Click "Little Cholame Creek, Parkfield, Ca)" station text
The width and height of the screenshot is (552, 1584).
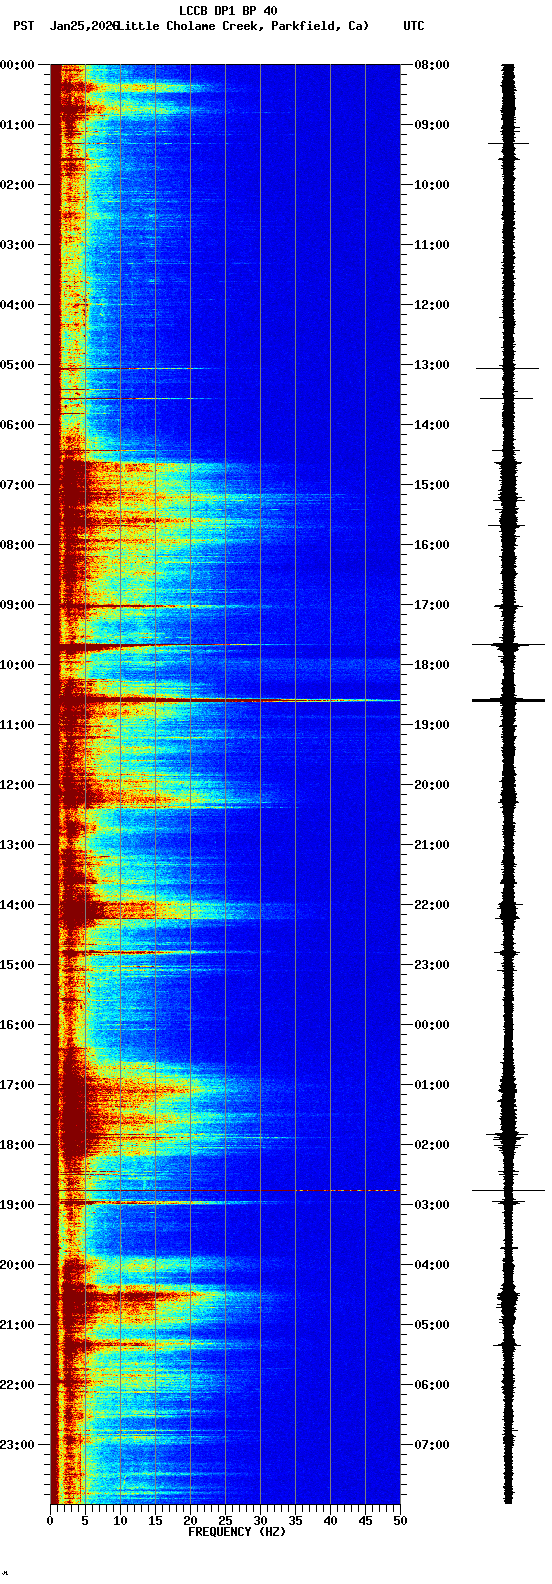[242, 25]
